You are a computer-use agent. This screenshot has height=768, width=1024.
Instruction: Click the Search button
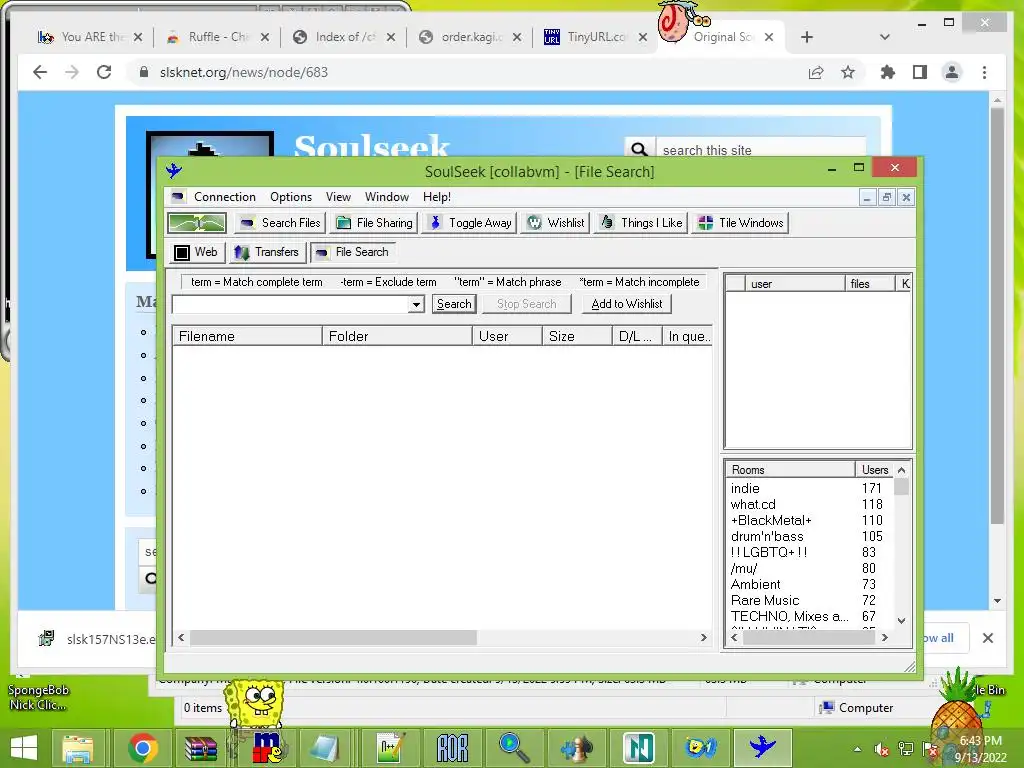point(454,304)
